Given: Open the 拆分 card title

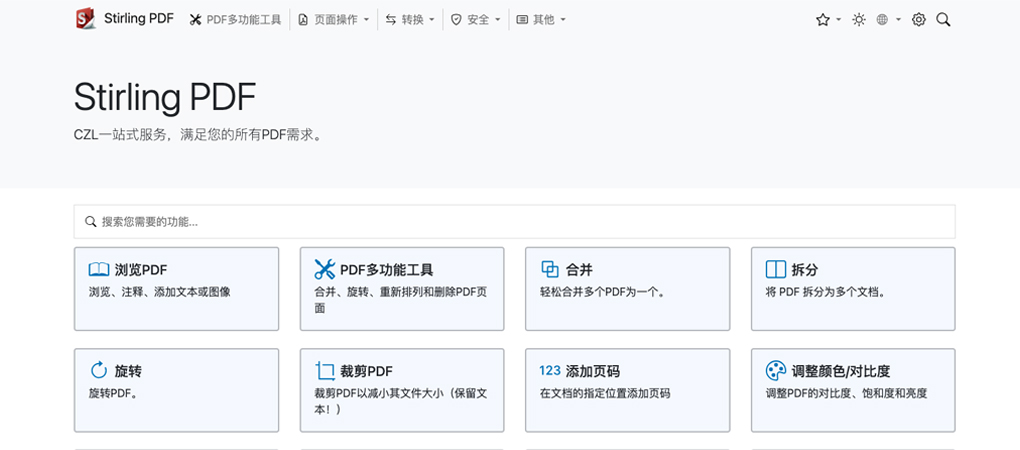Looking at the screenshot, I should click(805, 270).
